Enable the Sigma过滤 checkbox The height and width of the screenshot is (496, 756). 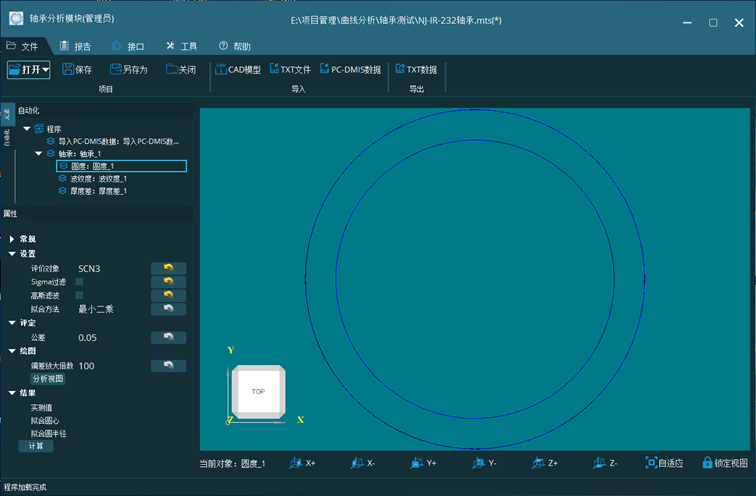[x=80, y=282]
